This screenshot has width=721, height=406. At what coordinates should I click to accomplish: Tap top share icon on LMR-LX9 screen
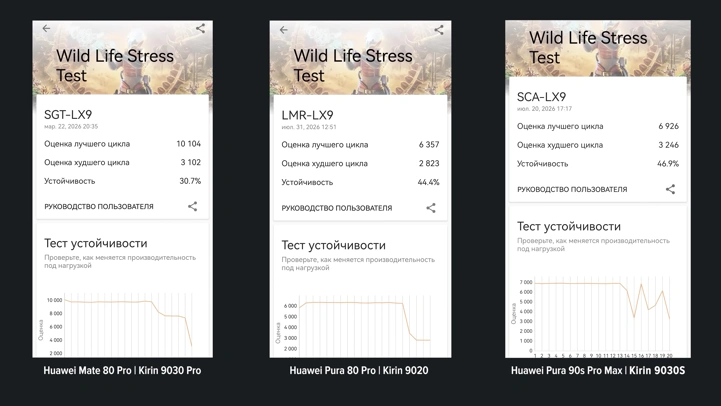tap(439, 30)
